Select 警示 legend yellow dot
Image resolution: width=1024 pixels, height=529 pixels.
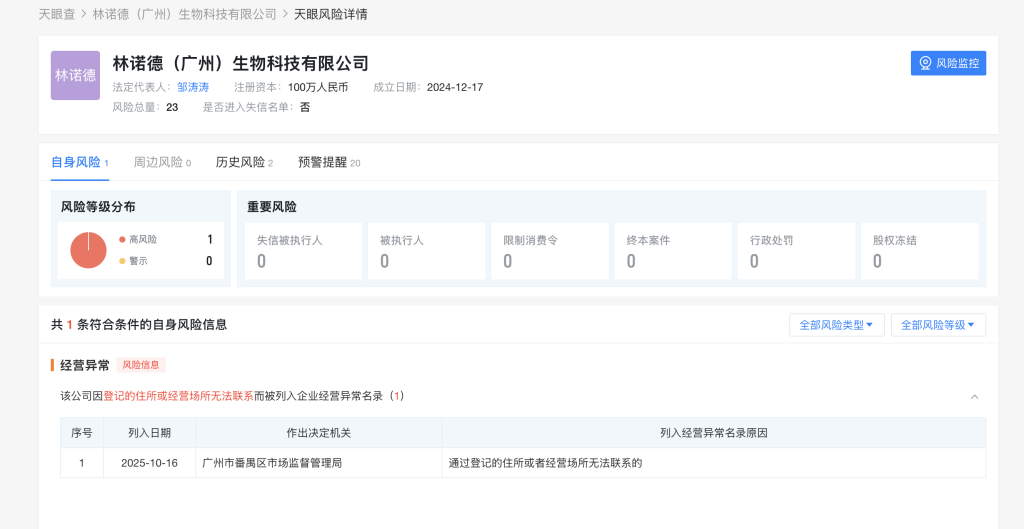coord(122,261)
